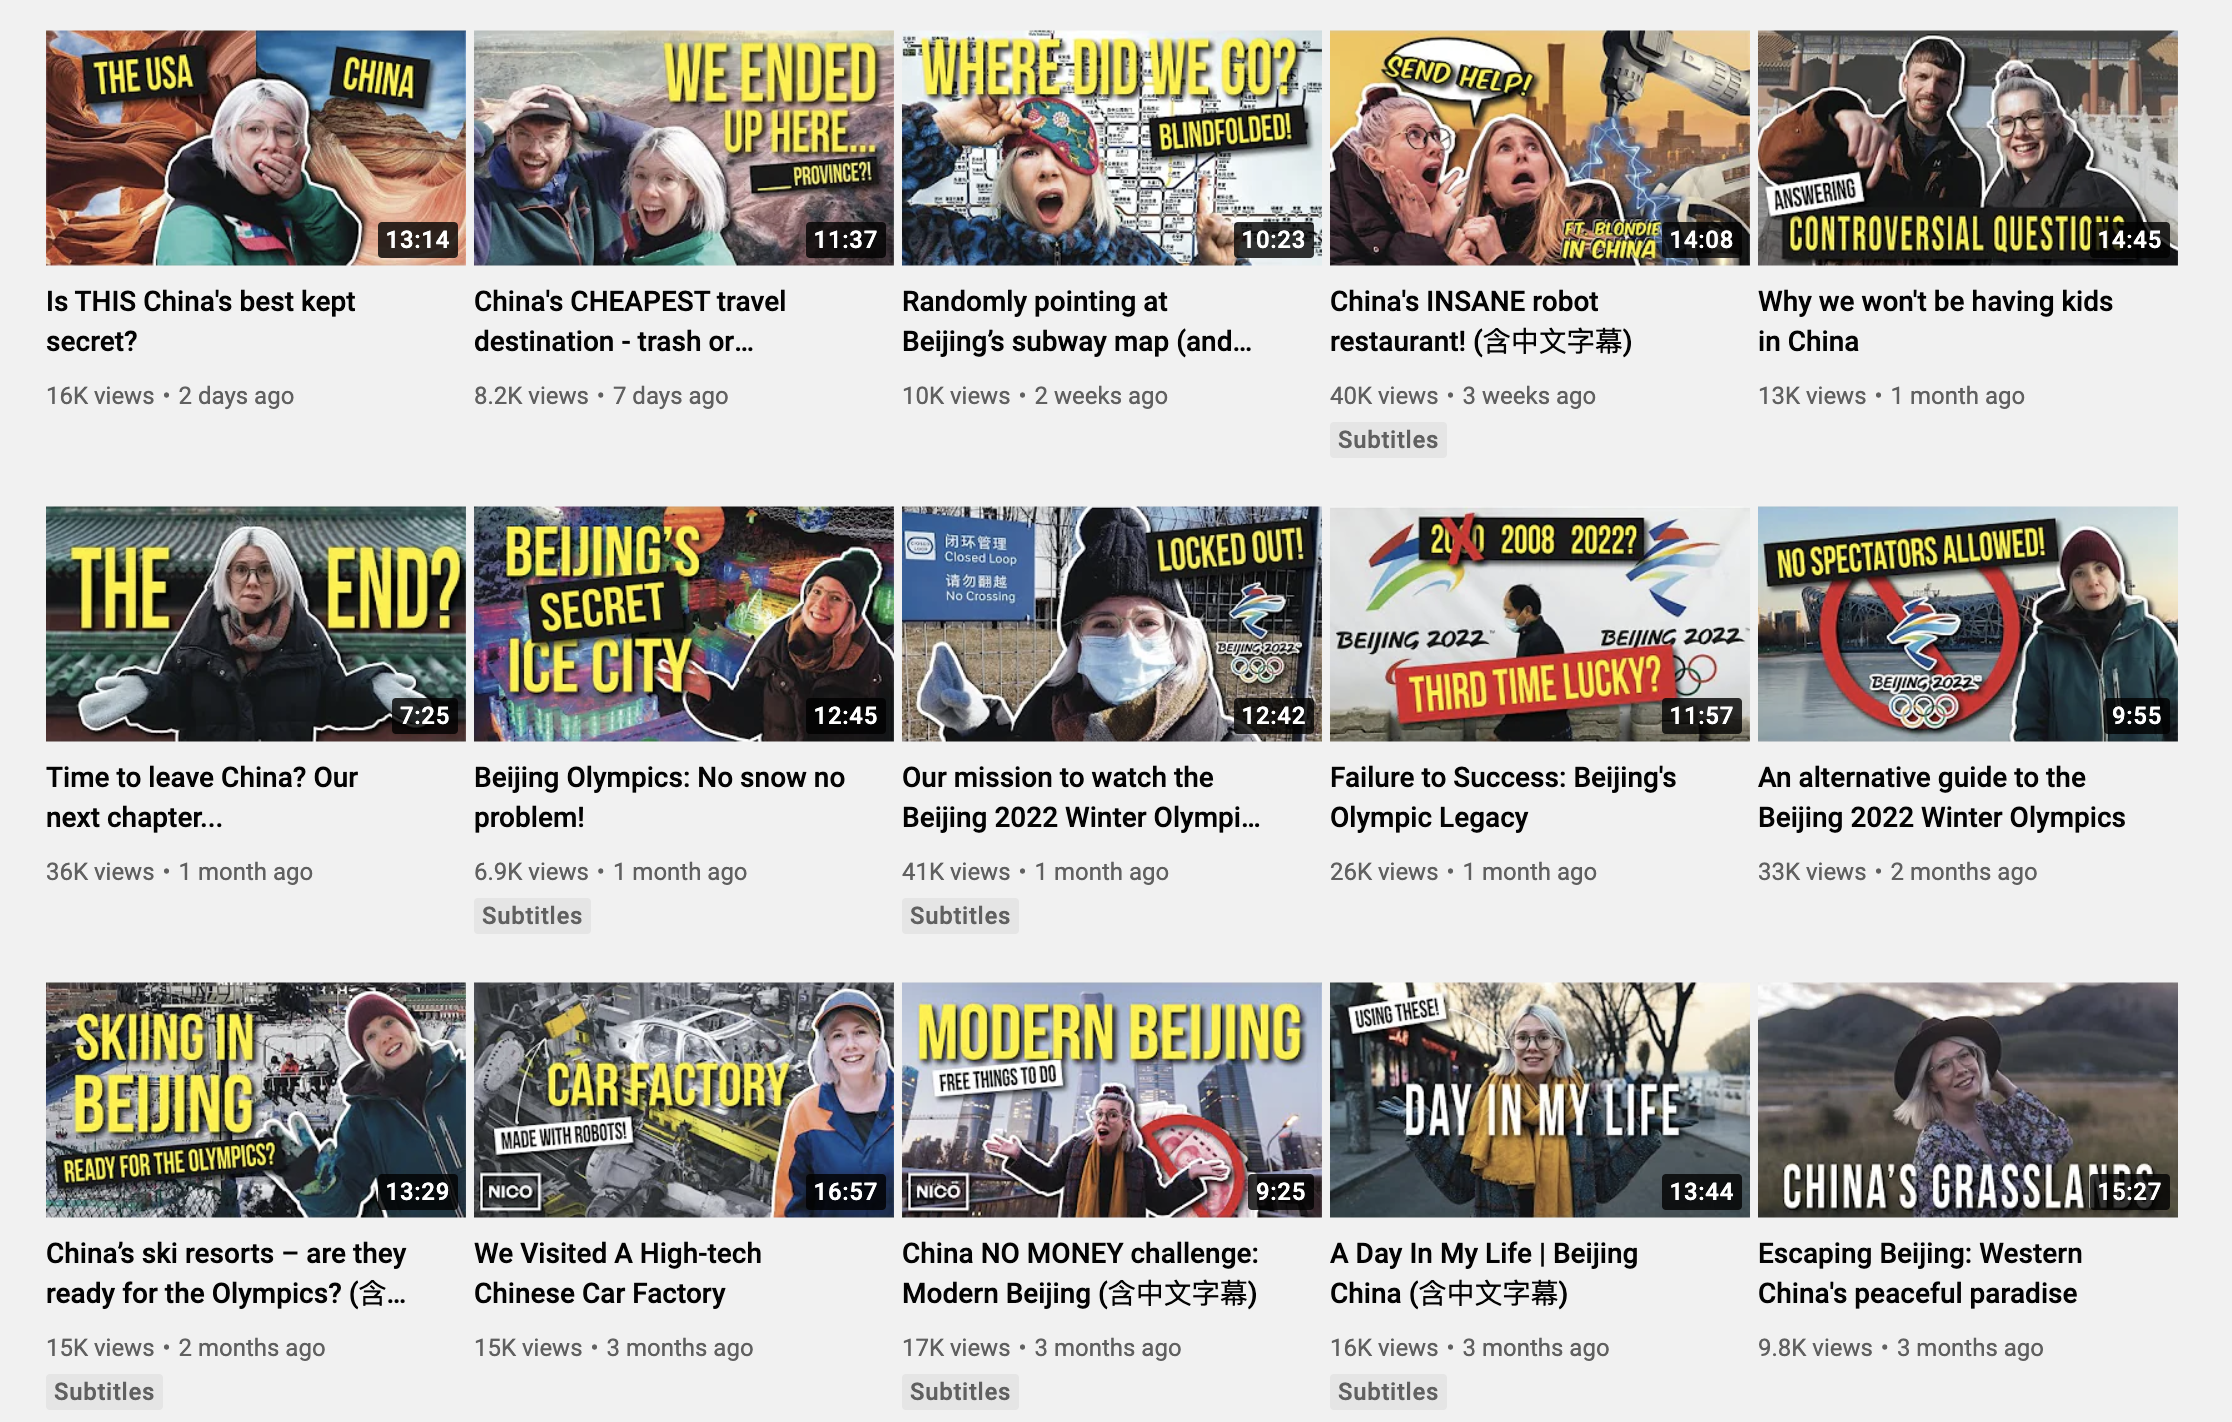Viewport: 2232px width, 1422px height.
Task: Click 'Beijing's Secret Ice City' thumbnail
Action: [683, 623]
